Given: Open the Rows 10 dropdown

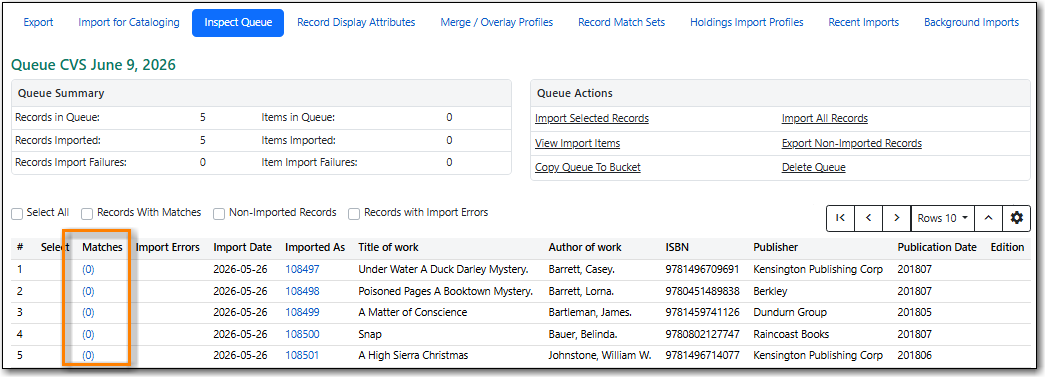Looking at the screenshot, I should point(942,218).
